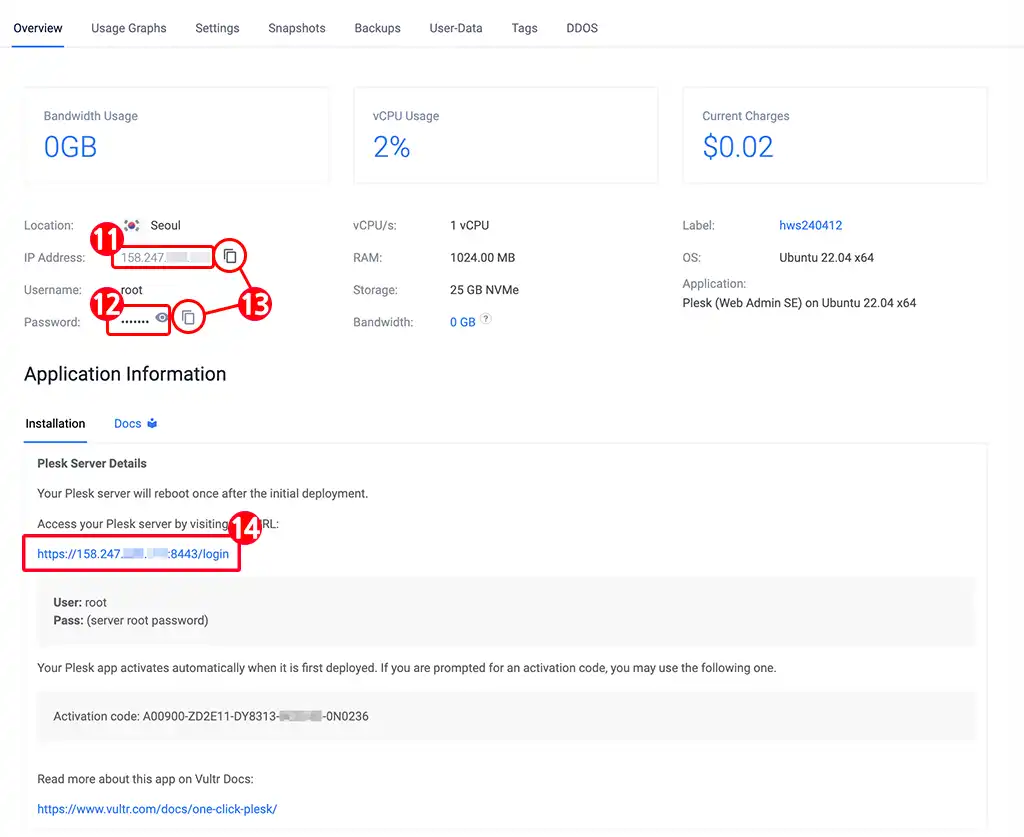This screenshot has height=837, width=1024.
Task: Open the Snapshots tab
Action: point(296,28)
